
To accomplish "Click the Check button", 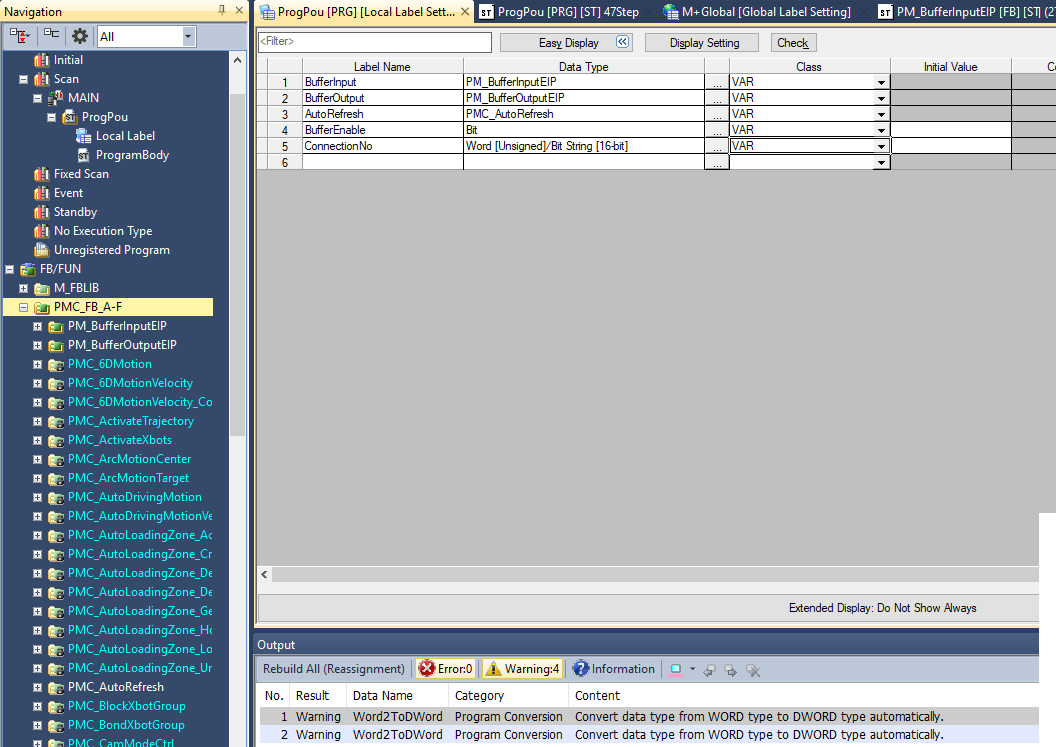I will (793, 42).
